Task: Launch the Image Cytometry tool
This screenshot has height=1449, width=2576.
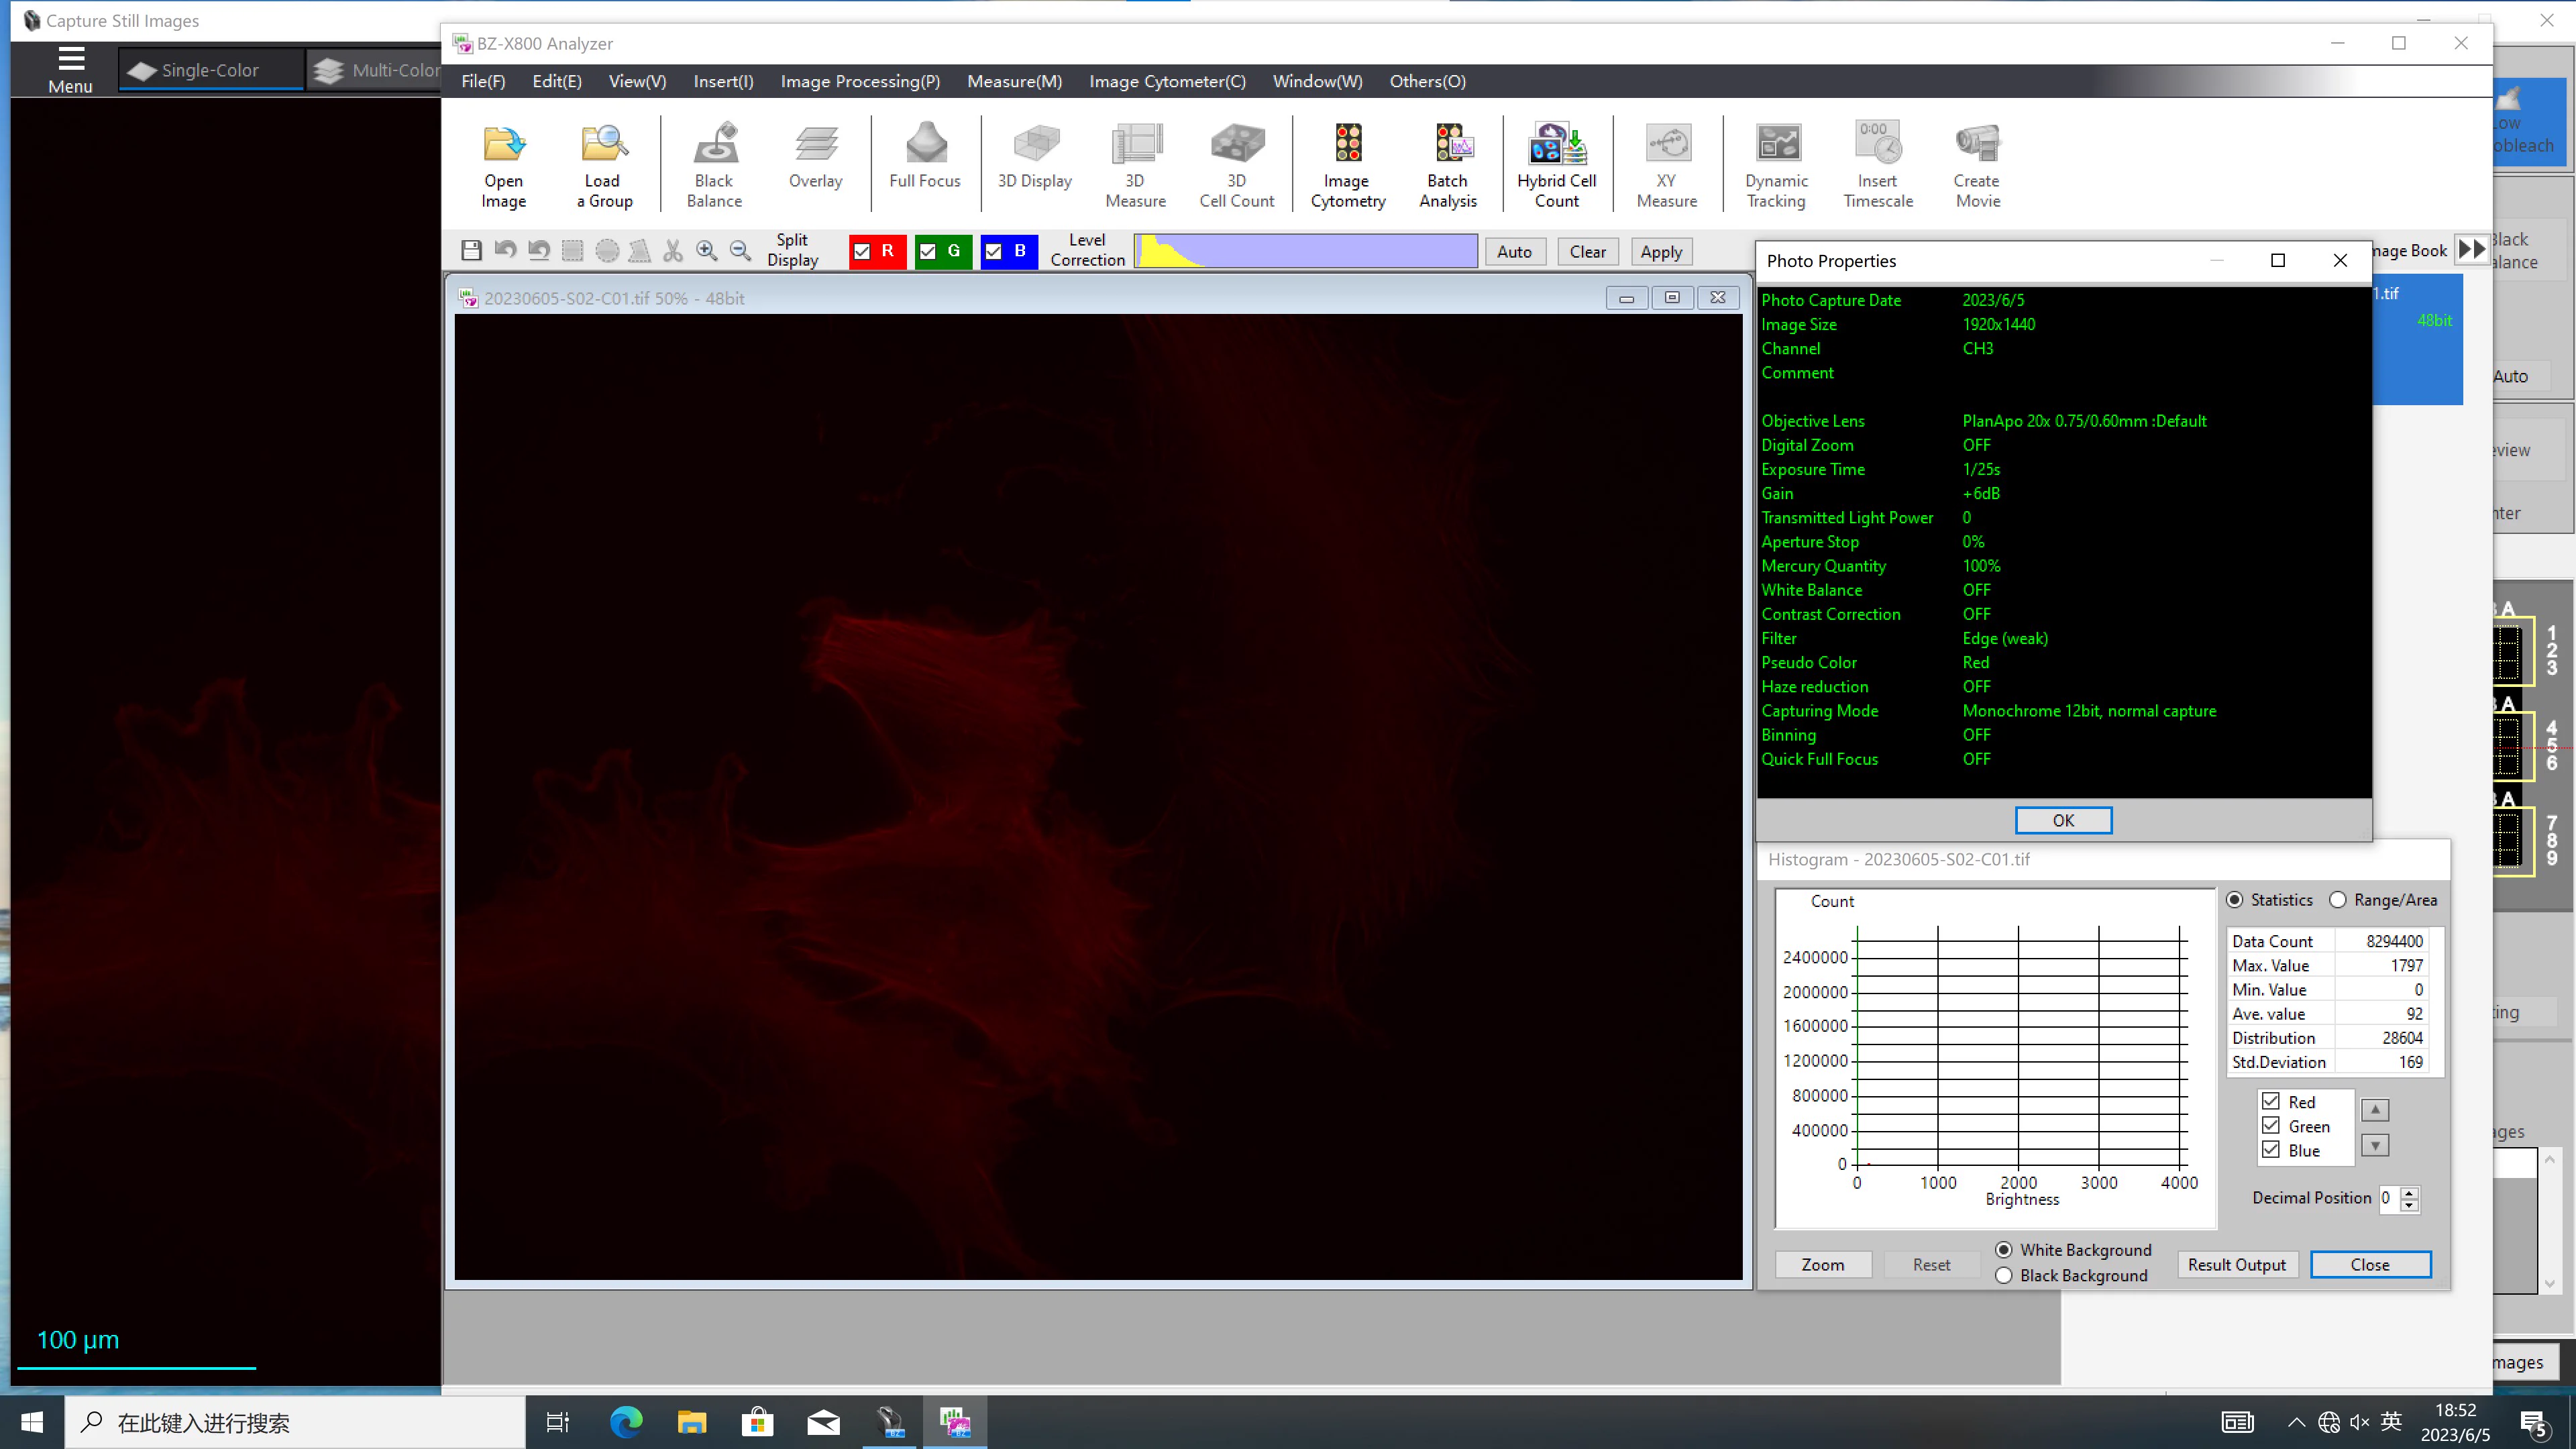Action: (1347, 165)
